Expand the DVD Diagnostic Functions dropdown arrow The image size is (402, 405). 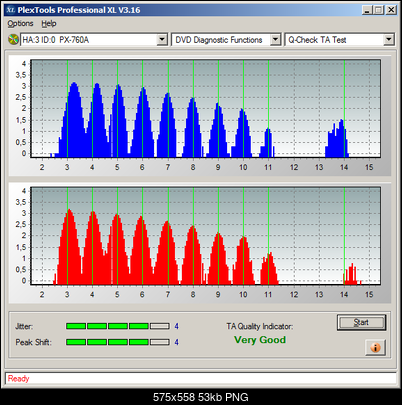point(275,40)
